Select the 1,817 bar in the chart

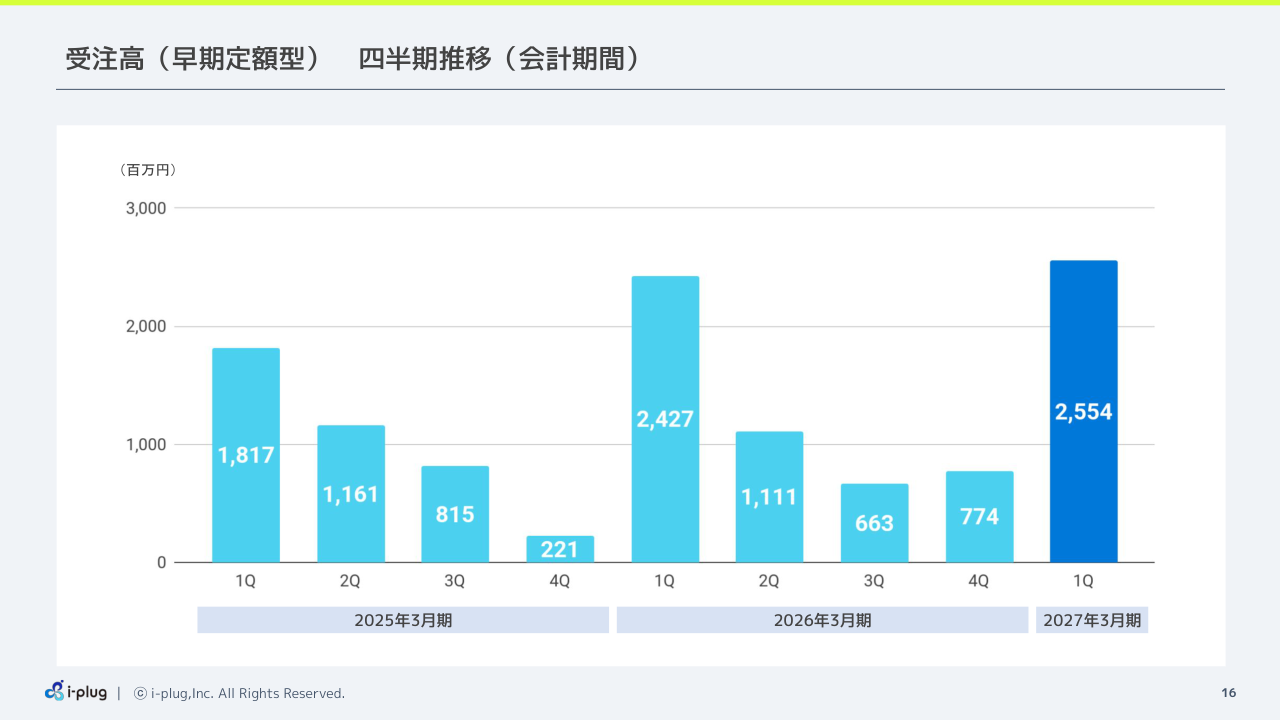[246, 455]
